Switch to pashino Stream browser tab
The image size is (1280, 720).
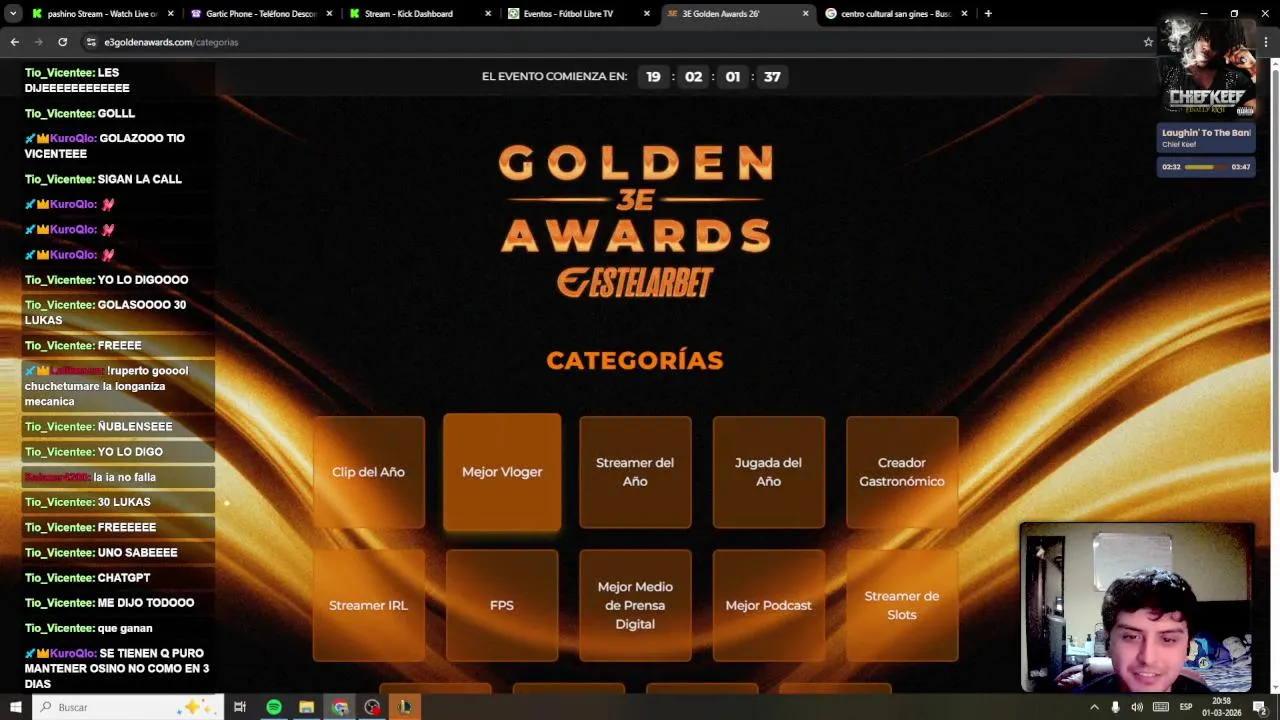click(x=102, y=14)
